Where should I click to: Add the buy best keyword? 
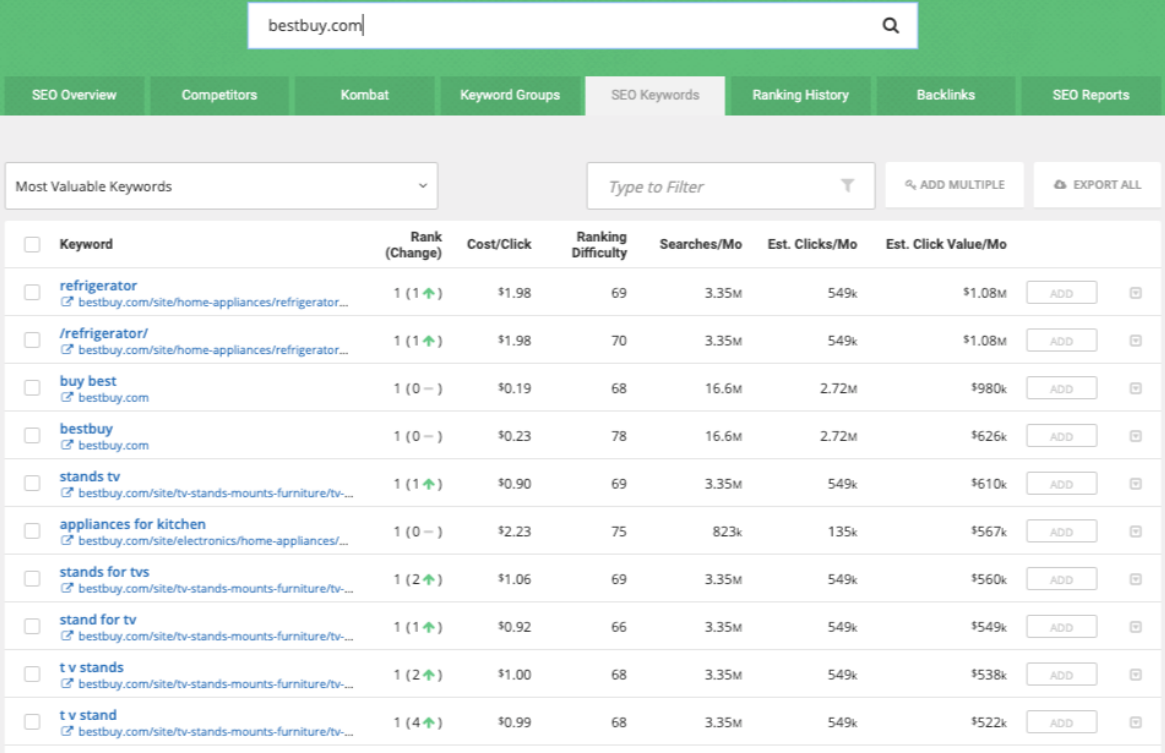pyautogui.click(x=1061, y=388)
